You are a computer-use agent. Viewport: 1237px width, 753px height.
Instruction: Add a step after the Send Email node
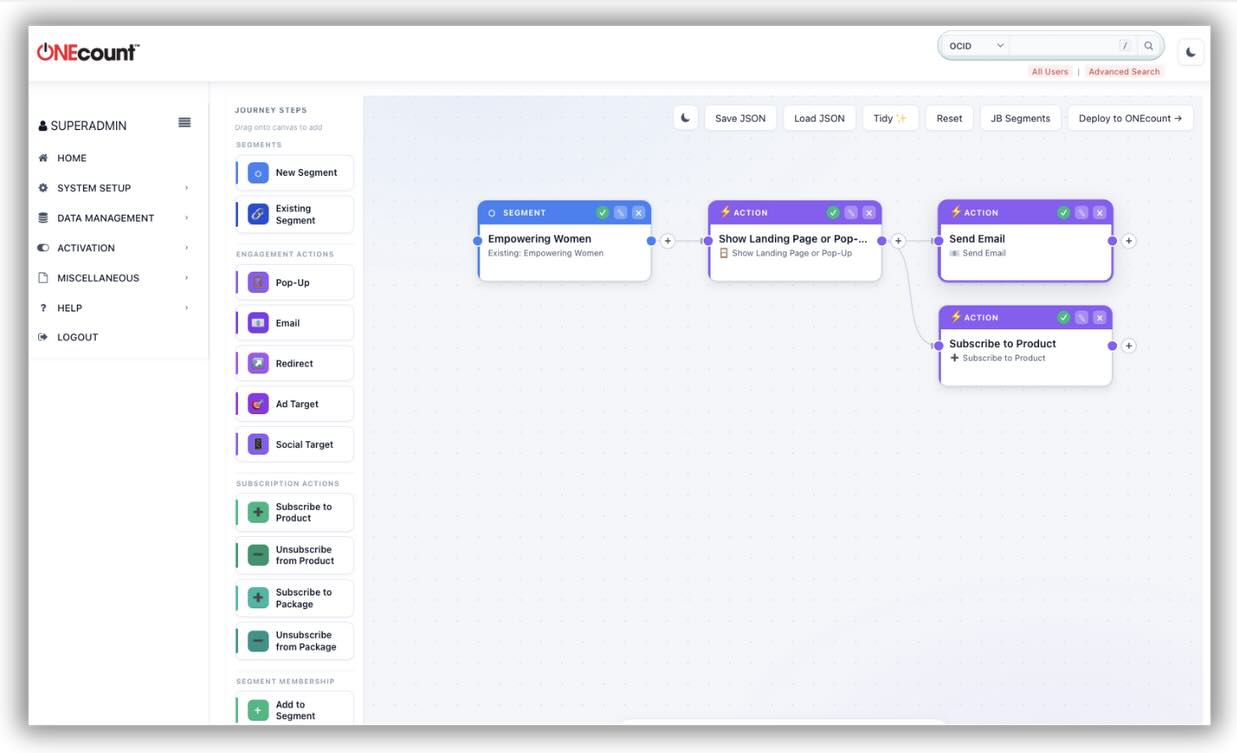[x=1129, y=241]
